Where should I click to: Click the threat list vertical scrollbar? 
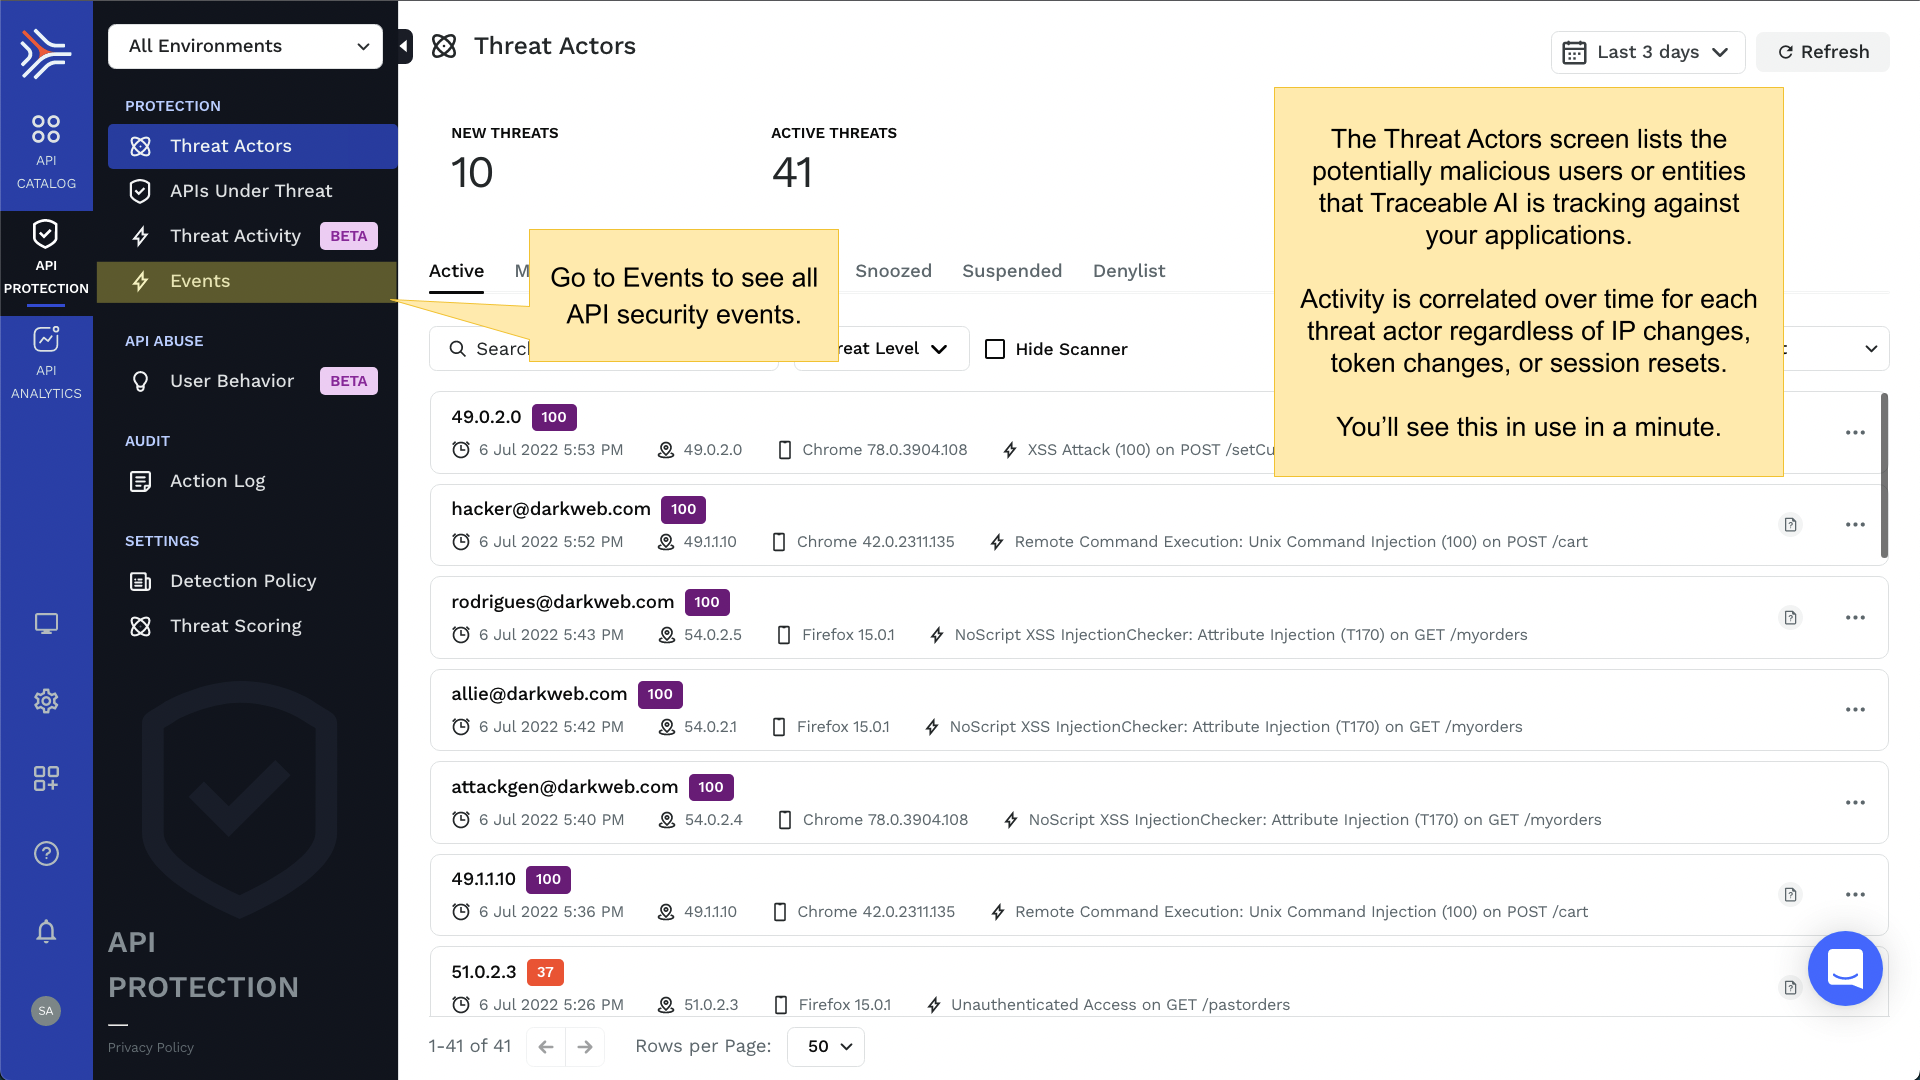pos(1884,475)
